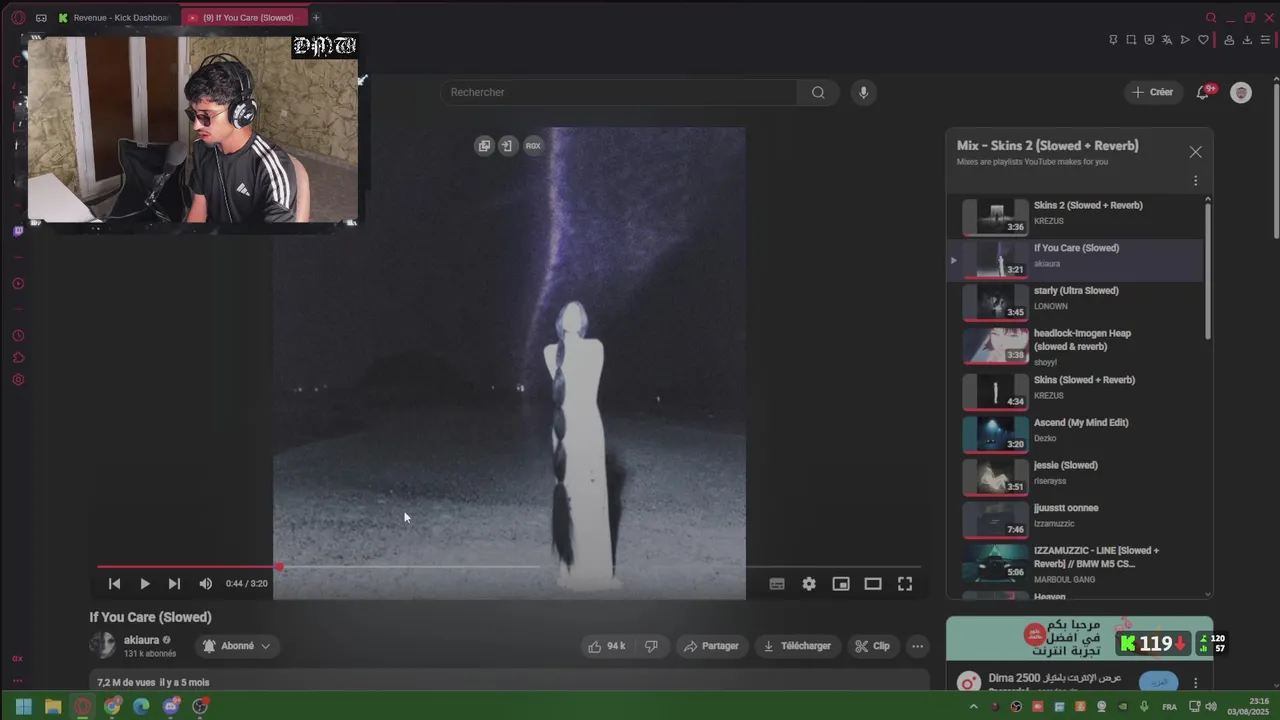Screen dimensions: 1280x720
Task: Open a new browser tab with plus
Action: click(316, 17)
